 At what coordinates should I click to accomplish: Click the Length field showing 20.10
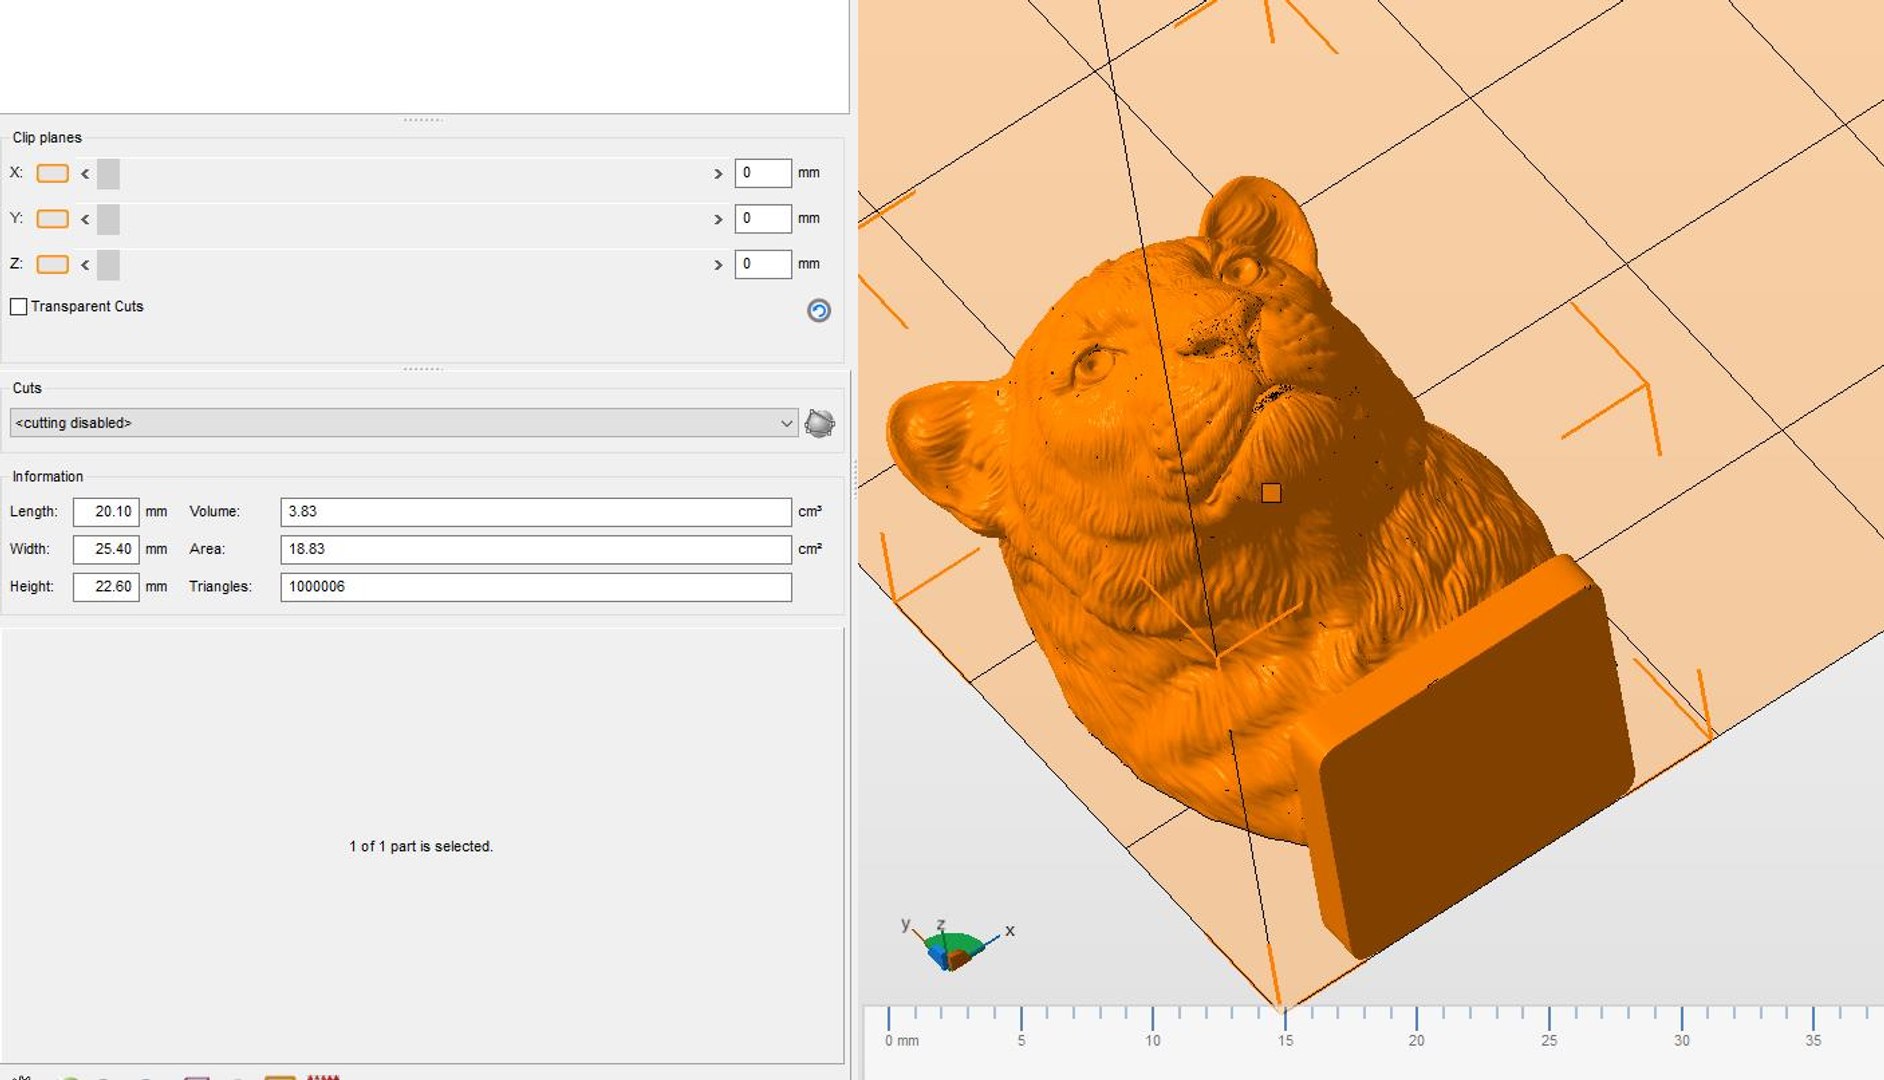pyautogui.click(x=106, y=512)
